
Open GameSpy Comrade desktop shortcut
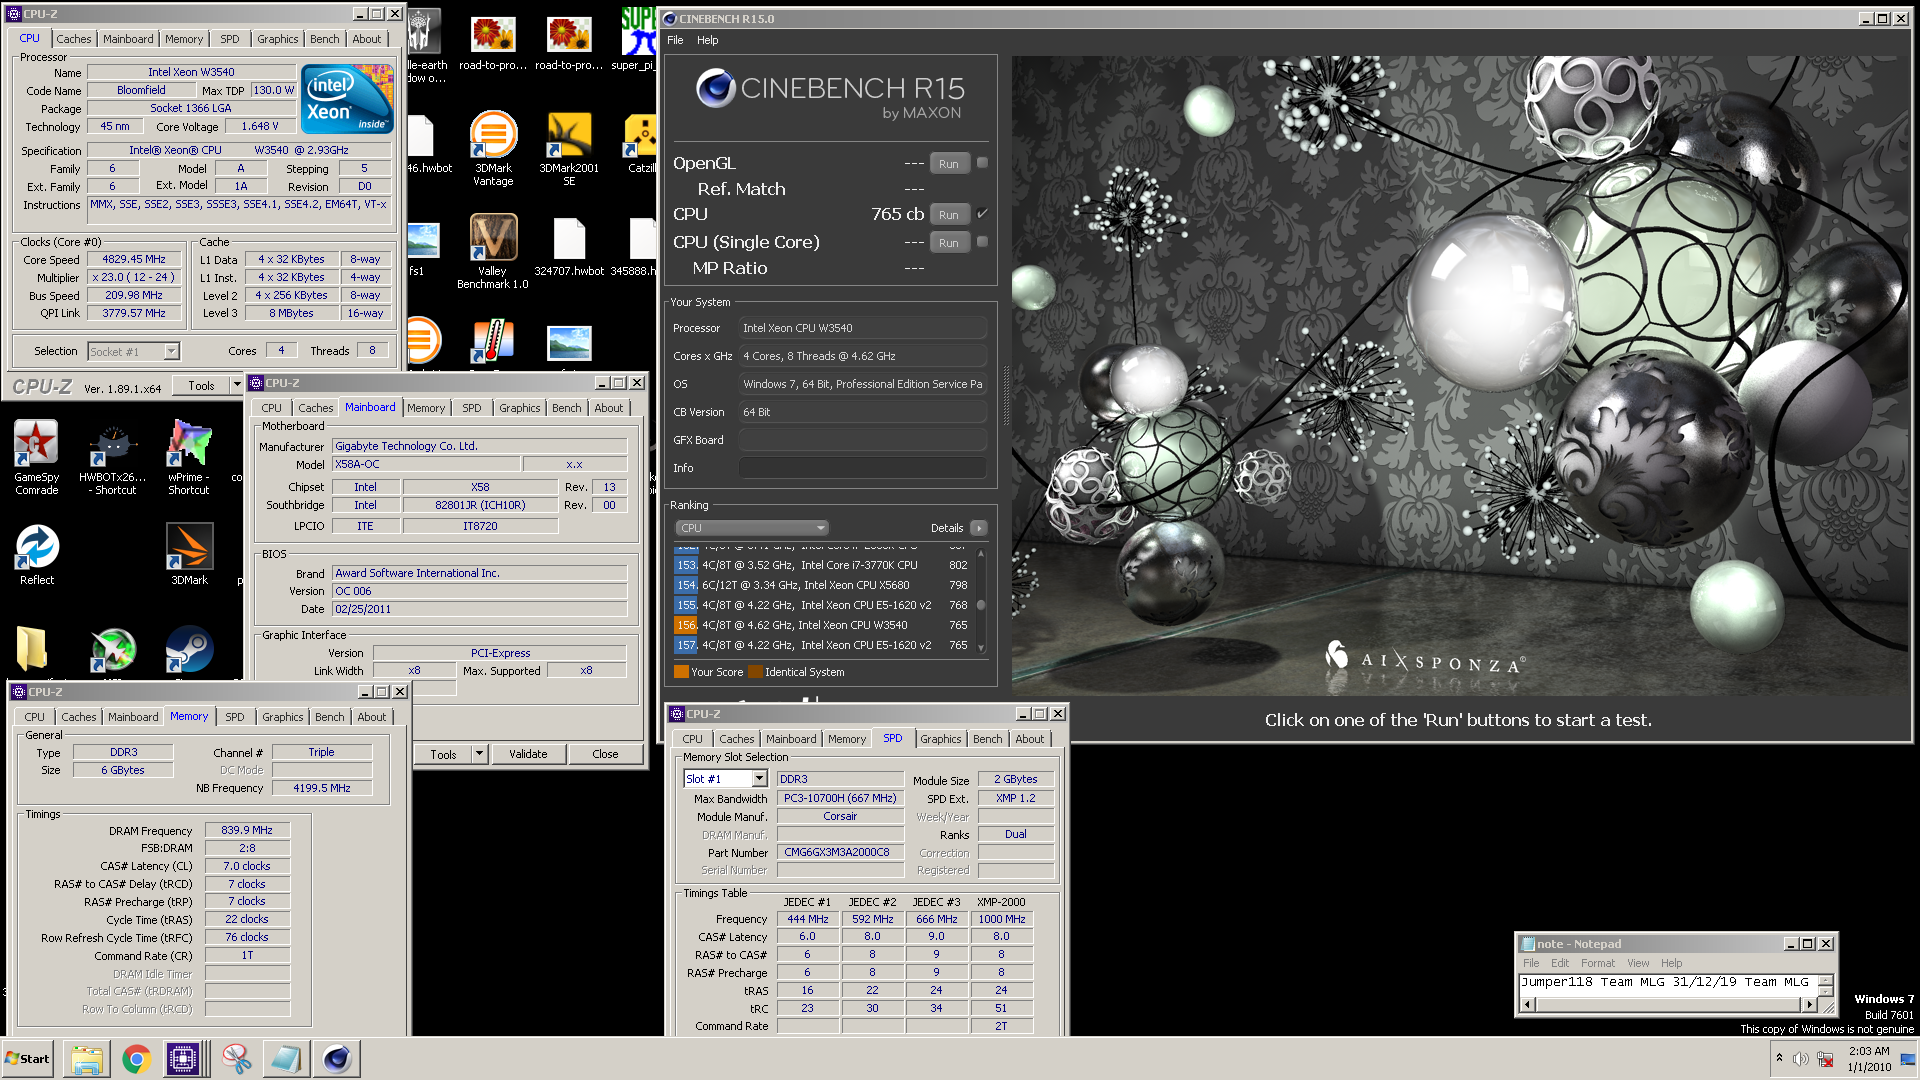36,457
